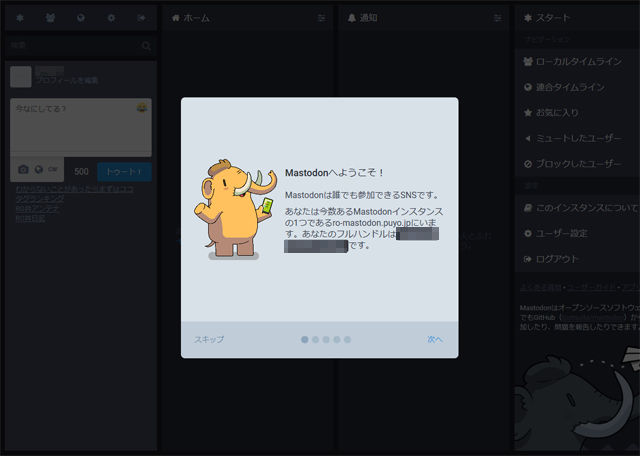The width and height of the screenshot is (640, 456).
Task: Open federated timeline via top navigation globe icon
Action: tap(81, 18)
